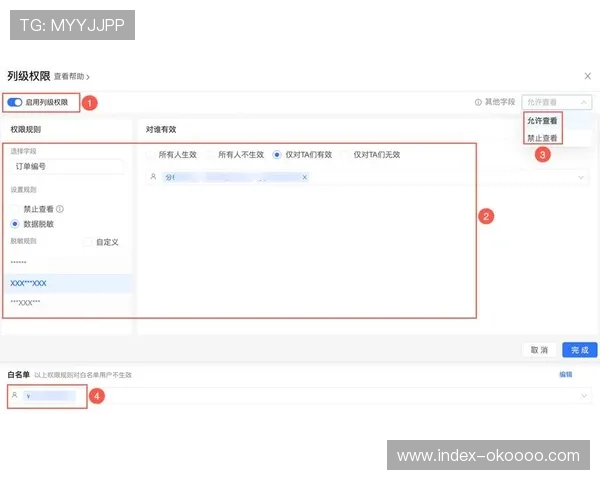
Task: Expand the 白名单 user dropdown arrow
Action: pos(584,396)
